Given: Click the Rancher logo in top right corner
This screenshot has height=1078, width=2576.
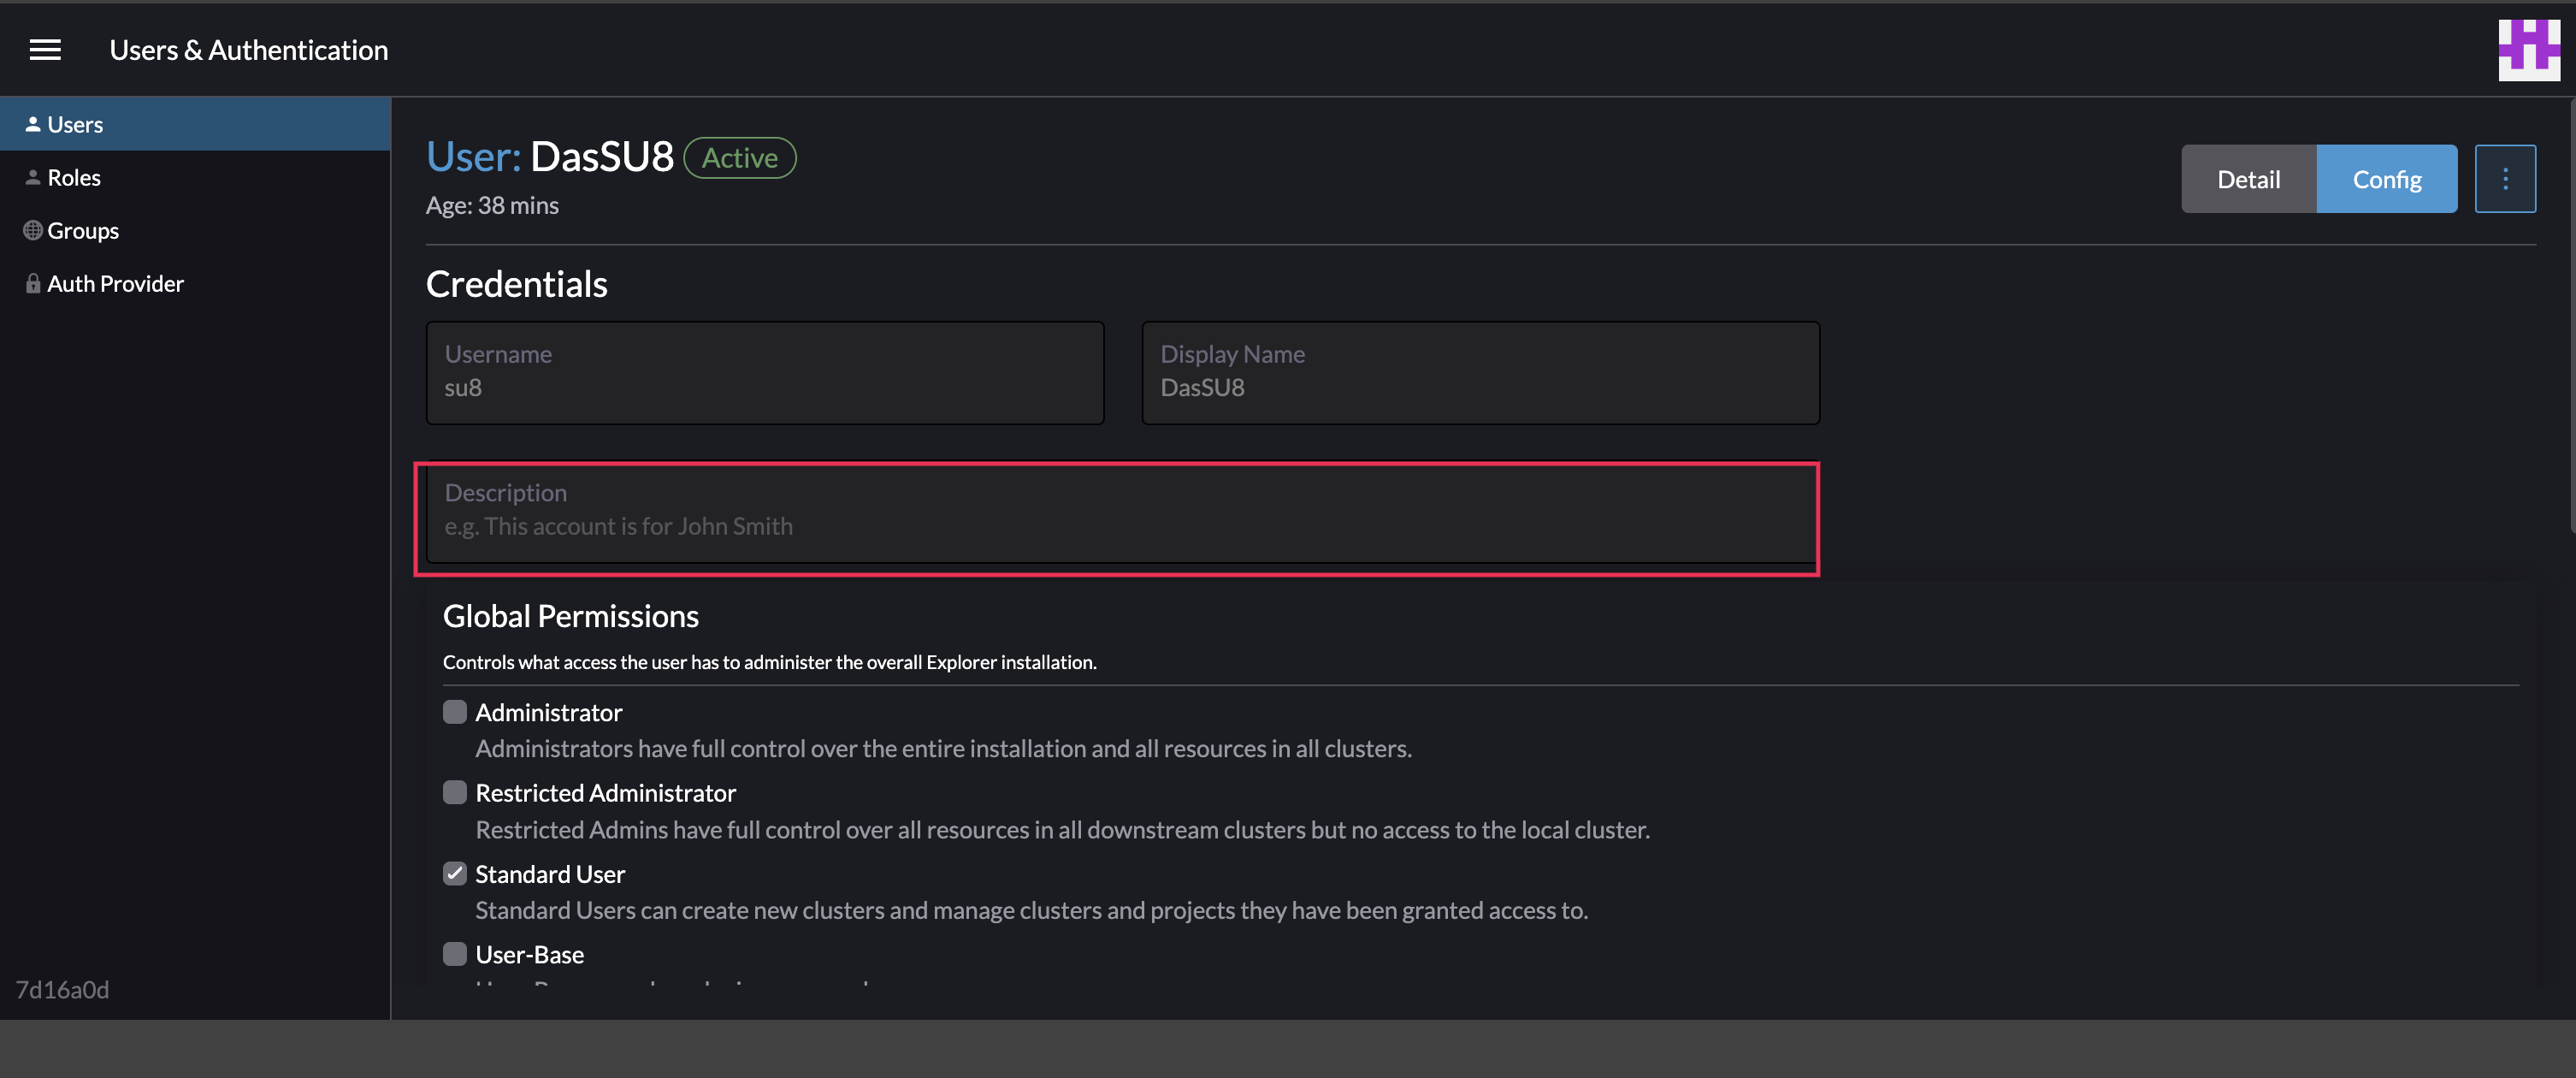Looking at the screenshot, I should (2529, 48).
